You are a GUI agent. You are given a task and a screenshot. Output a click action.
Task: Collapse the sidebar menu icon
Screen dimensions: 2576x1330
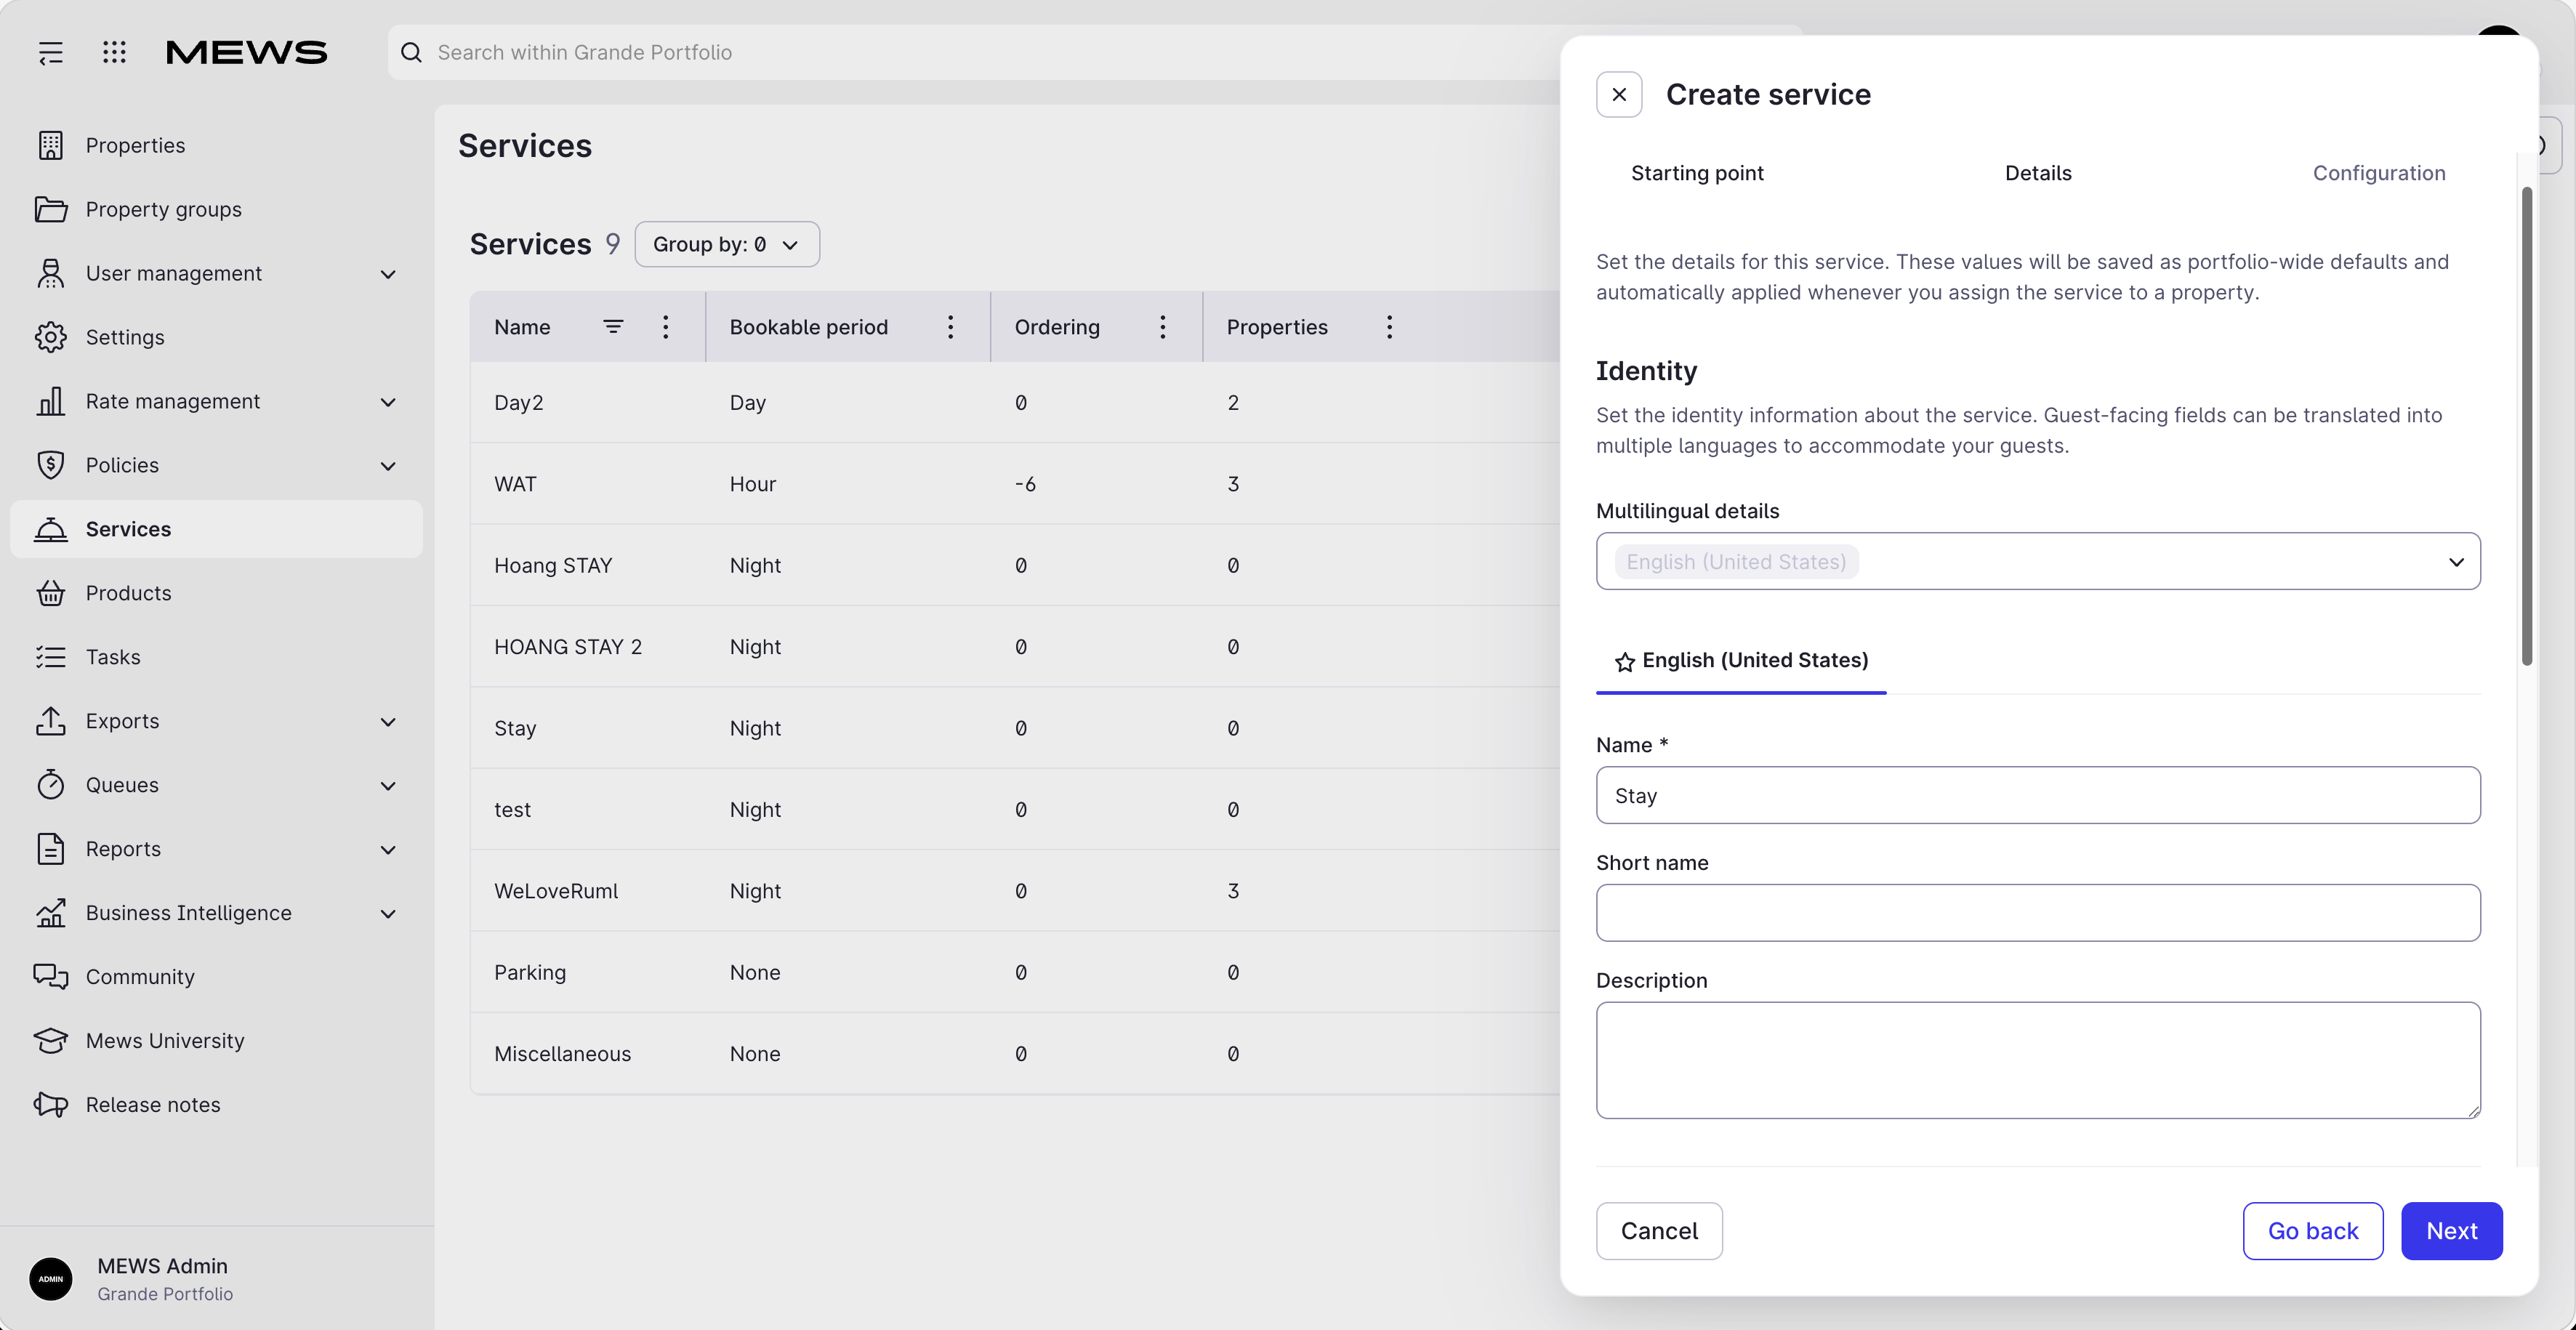tap(51, 53)
